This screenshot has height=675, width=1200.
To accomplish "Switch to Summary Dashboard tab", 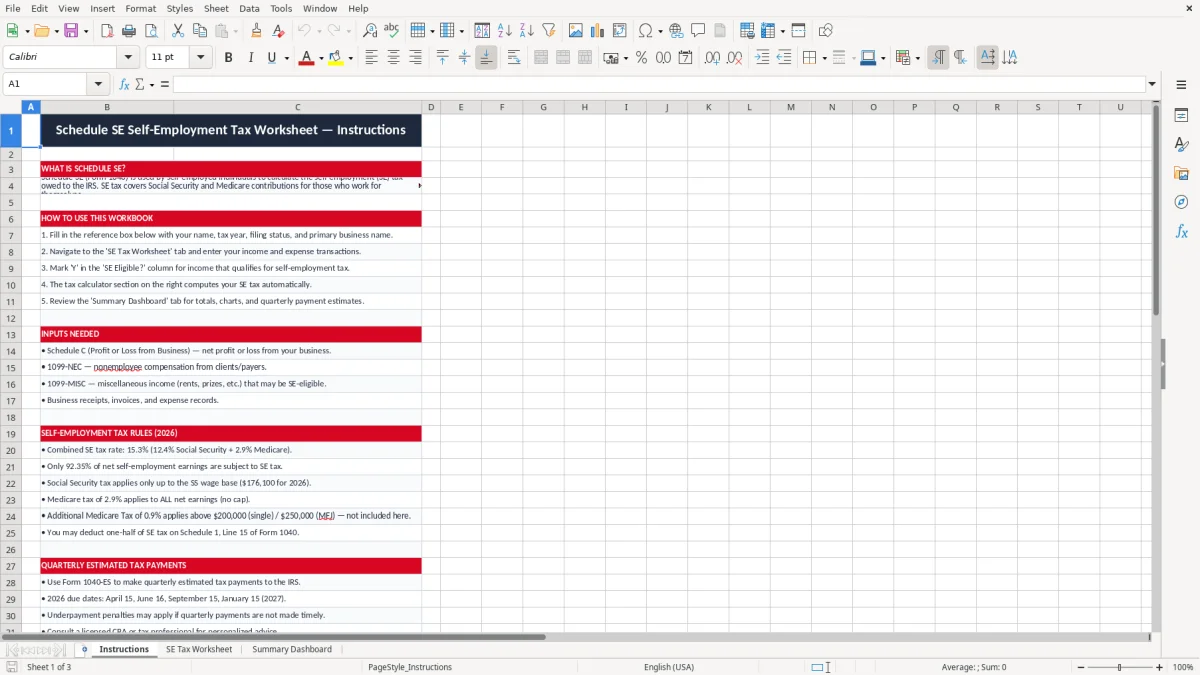I will click(x=292, y=649).
